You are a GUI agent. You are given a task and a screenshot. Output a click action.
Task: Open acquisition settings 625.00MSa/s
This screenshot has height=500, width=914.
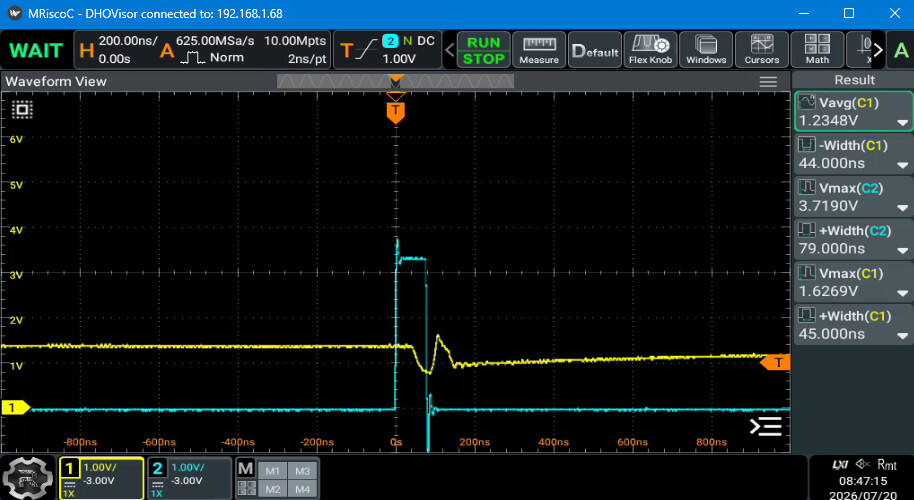pyautogui.click(x=244, y=50)
